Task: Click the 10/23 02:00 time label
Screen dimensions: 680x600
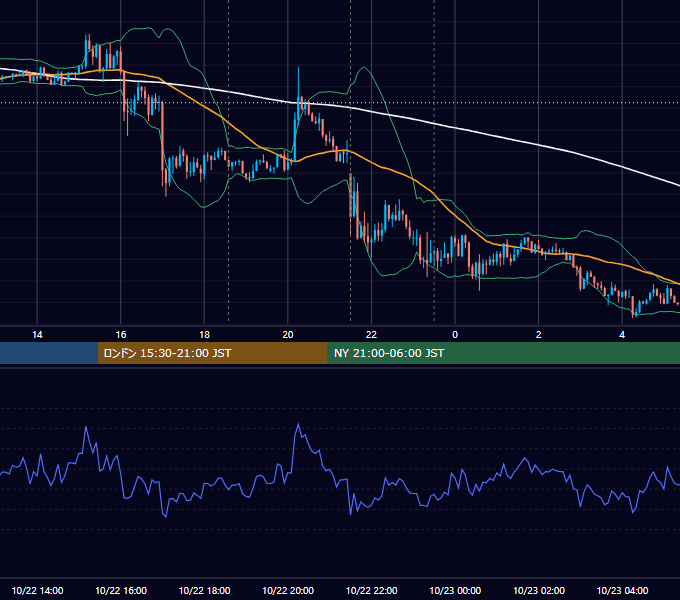Action: pos(539,590)
